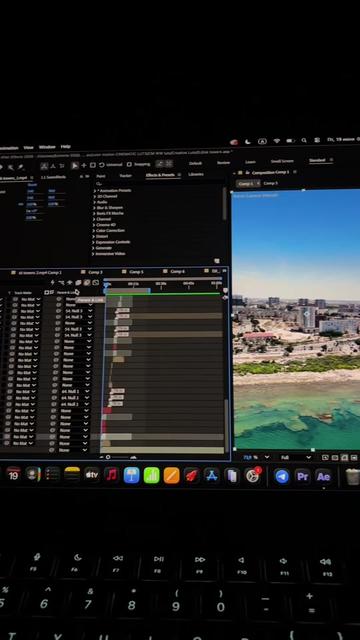The image size is (360, 640).
Task: Click the After Effects Dock icon
Action: [x=323, y=477]
